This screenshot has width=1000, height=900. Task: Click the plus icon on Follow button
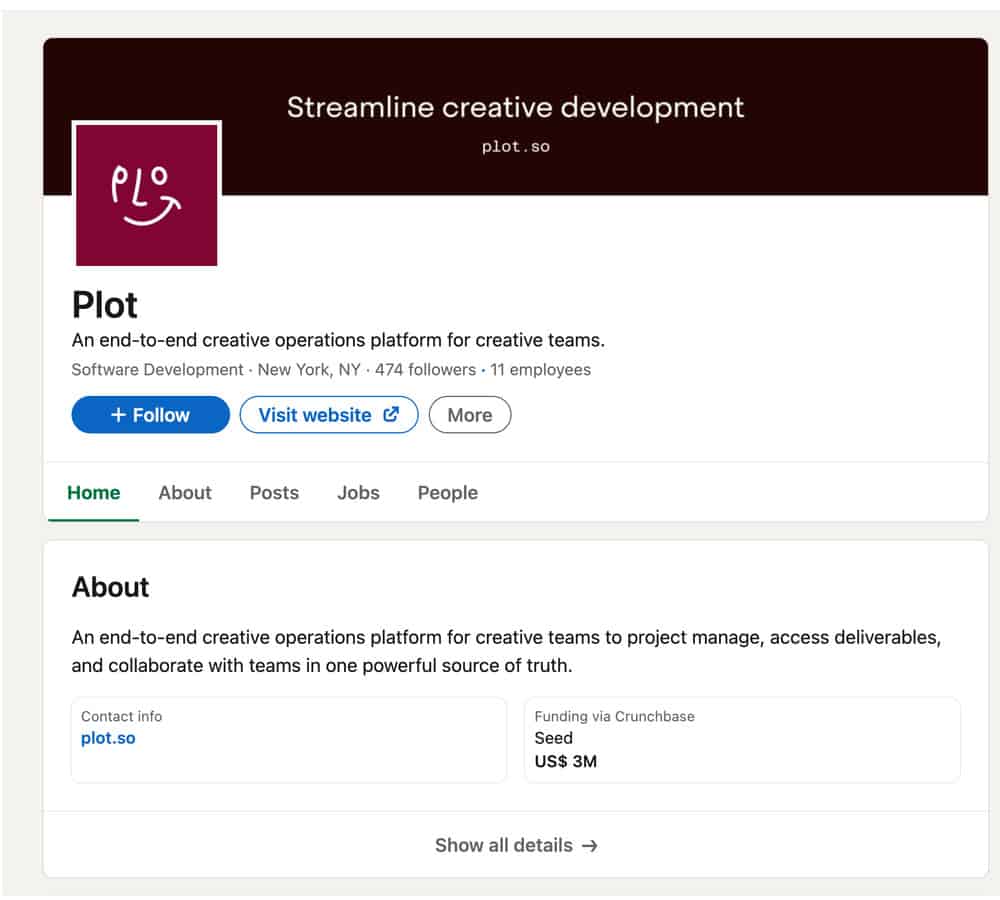pos(118,415)
